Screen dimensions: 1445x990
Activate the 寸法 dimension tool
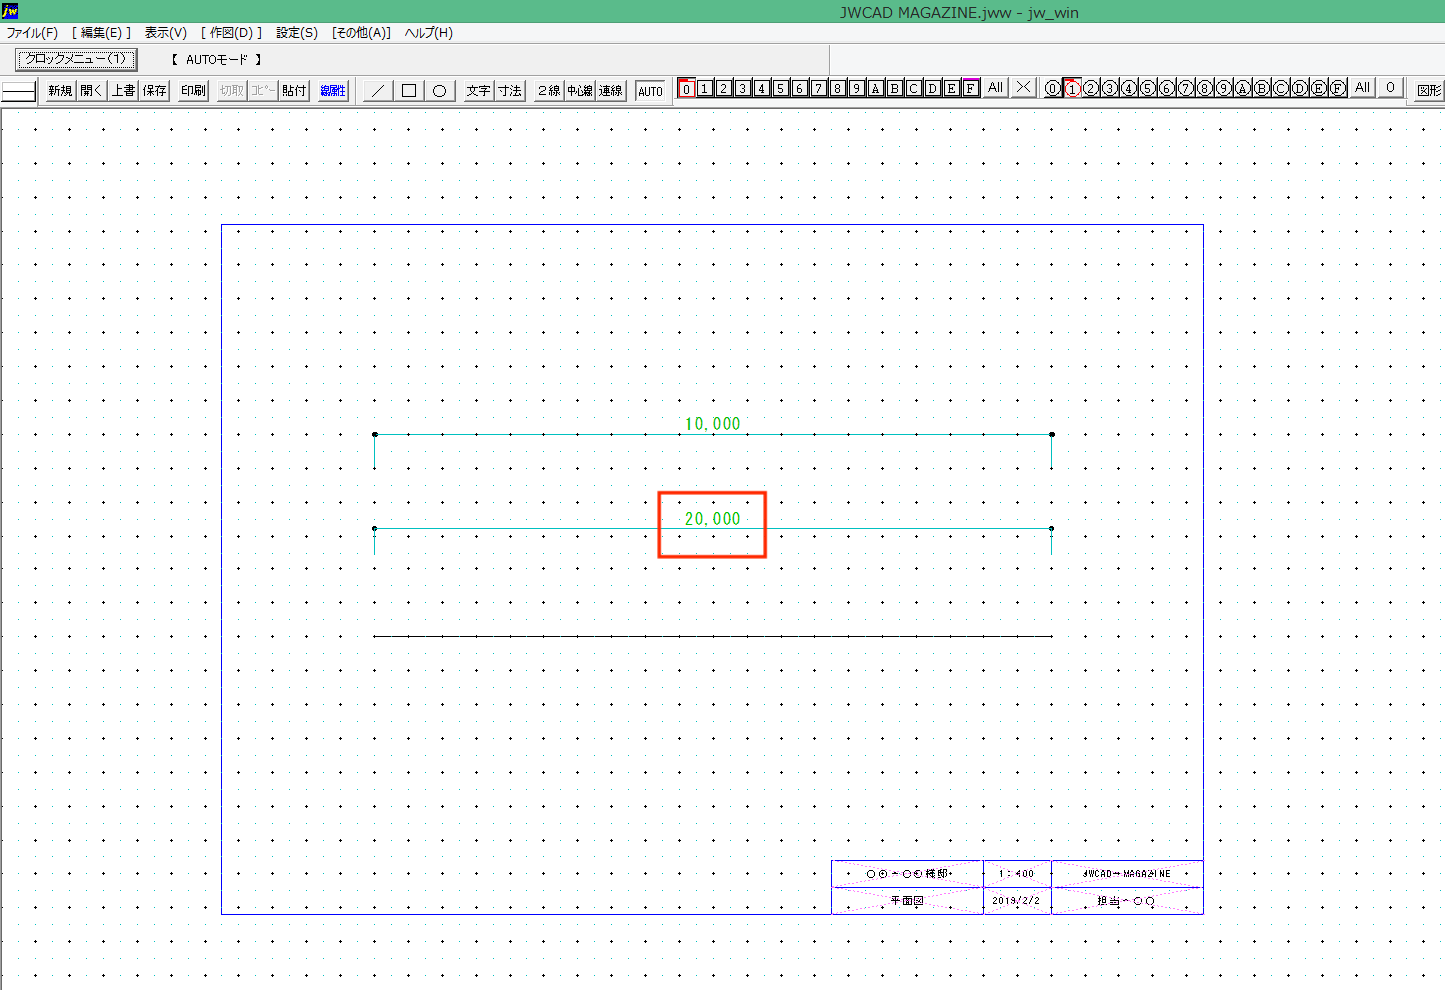click(x=510, y=91)
